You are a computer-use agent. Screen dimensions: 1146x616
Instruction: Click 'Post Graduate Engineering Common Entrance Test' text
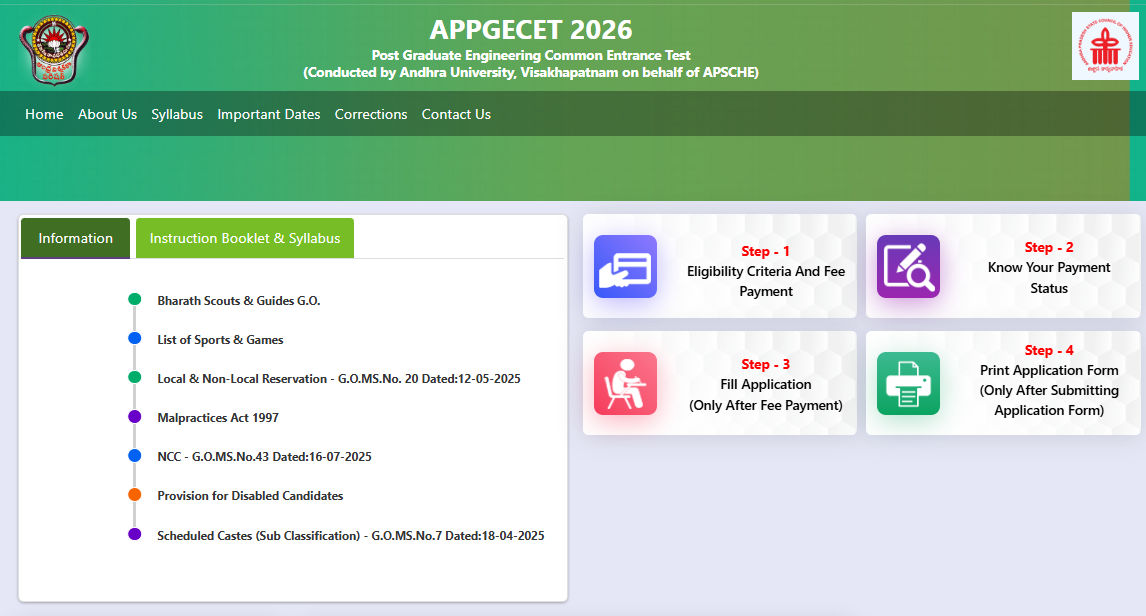(x=531, y=55)
